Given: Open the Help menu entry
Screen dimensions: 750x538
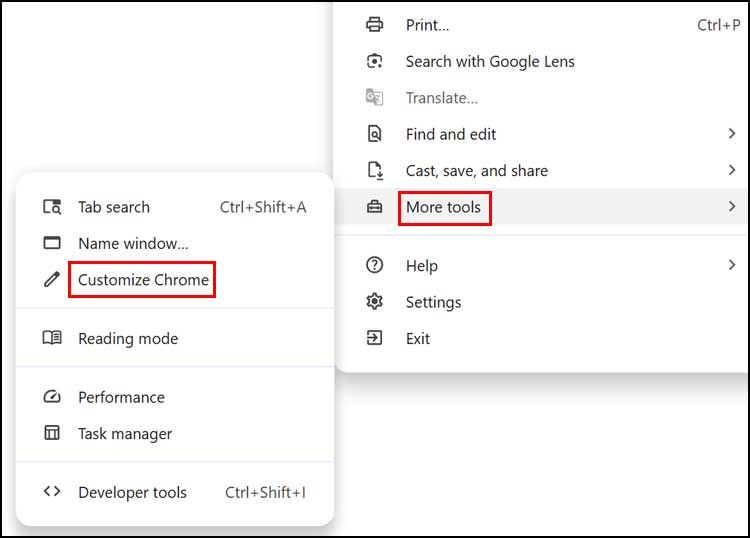Looking at the screenshot, I should [x=541, y=265].
